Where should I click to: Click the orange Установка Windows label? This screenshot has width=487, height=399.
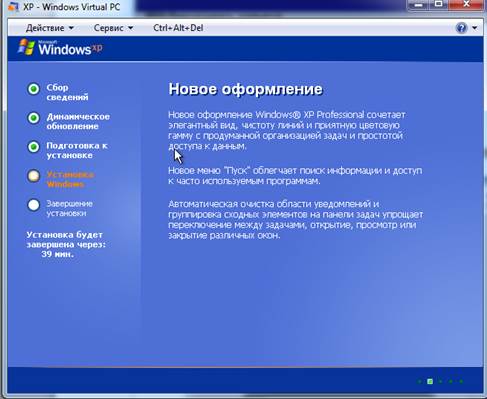(70, 179)
